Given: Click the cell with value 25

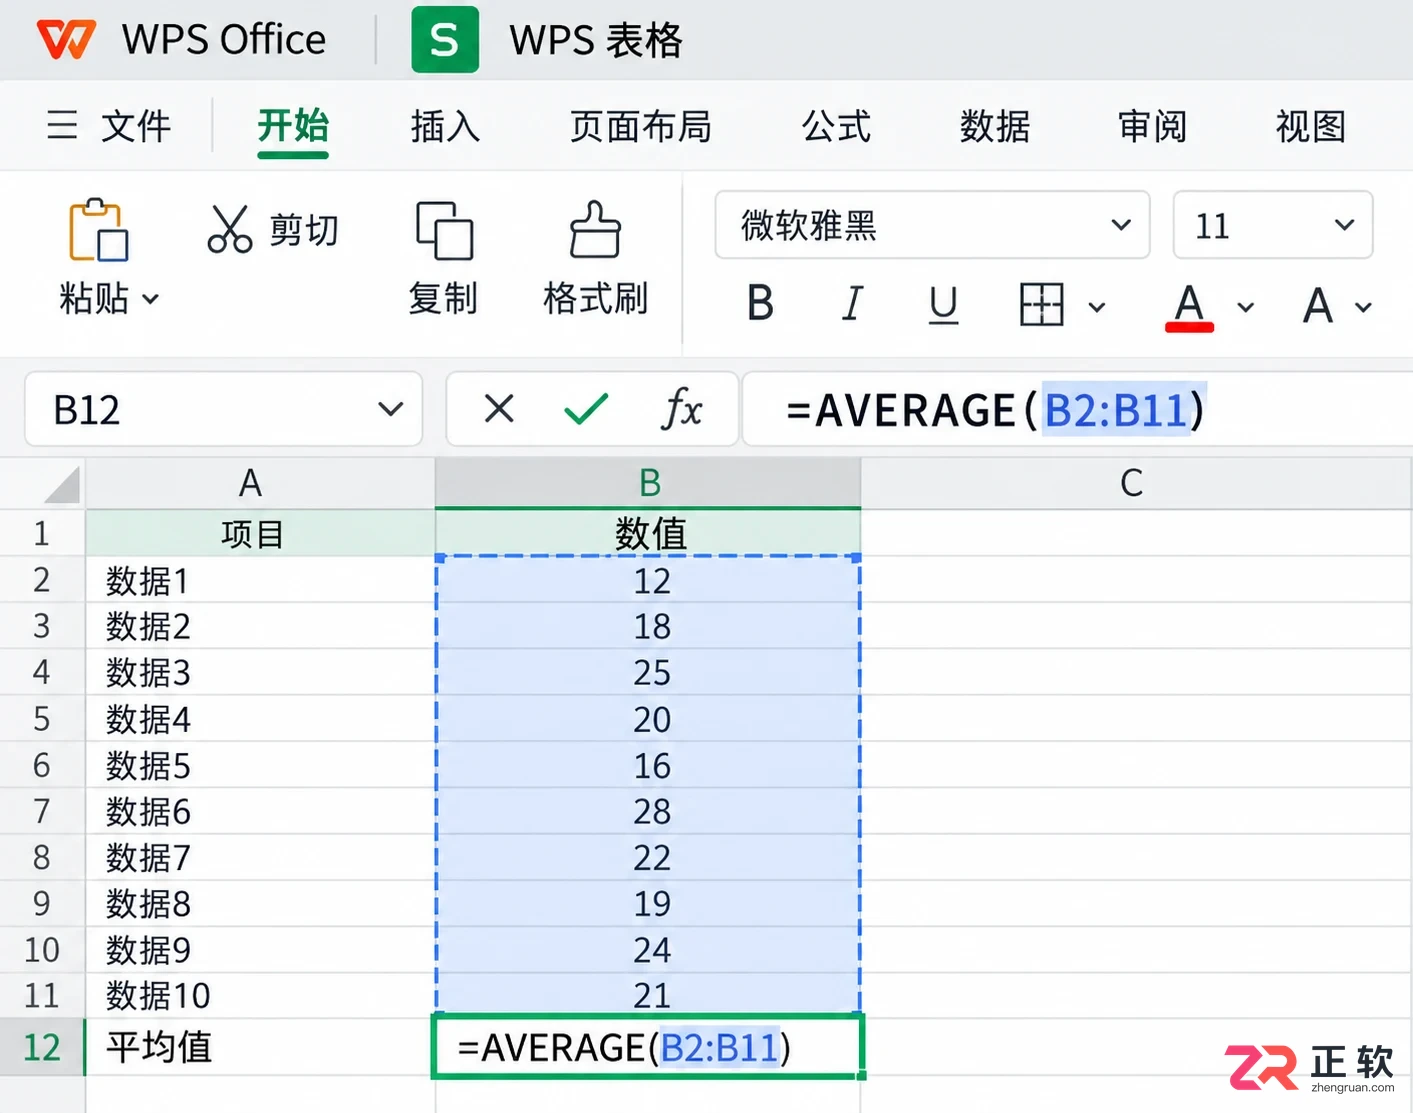Looking at the screenshot, I should click(x=648, y=672).
